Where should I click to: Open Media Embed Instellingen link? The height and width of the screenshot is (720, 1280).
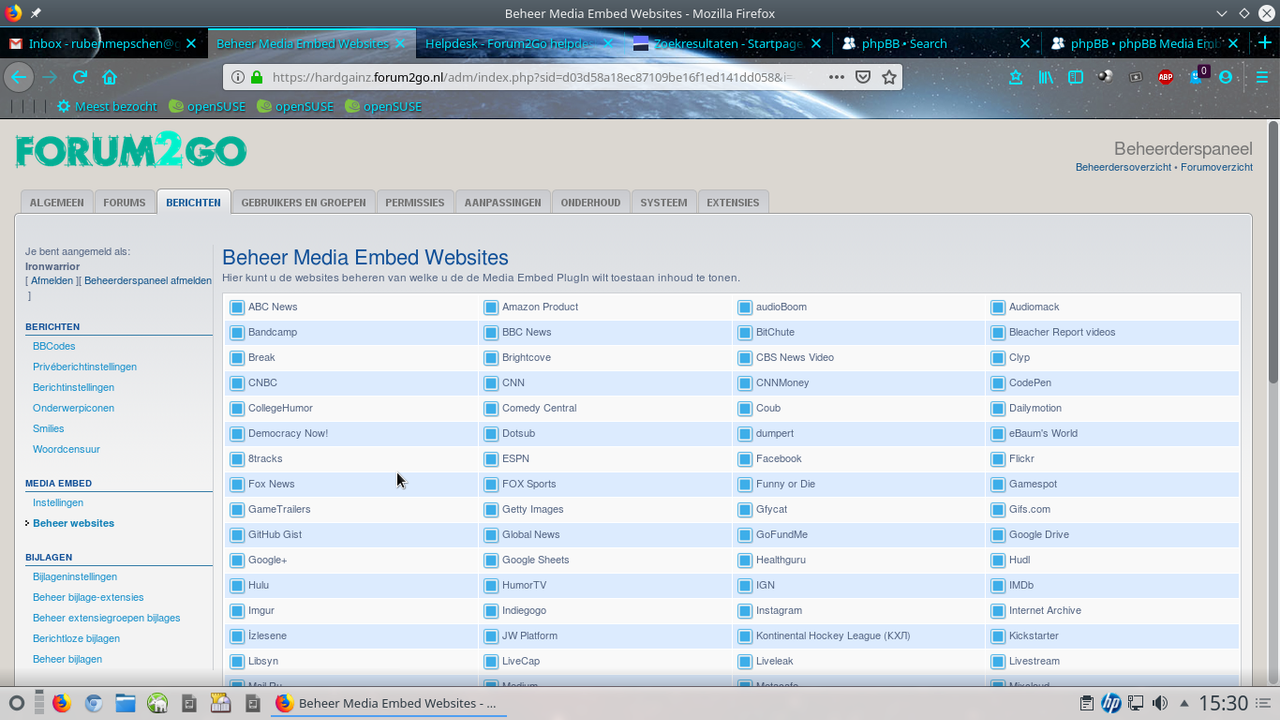pos(58,503)
